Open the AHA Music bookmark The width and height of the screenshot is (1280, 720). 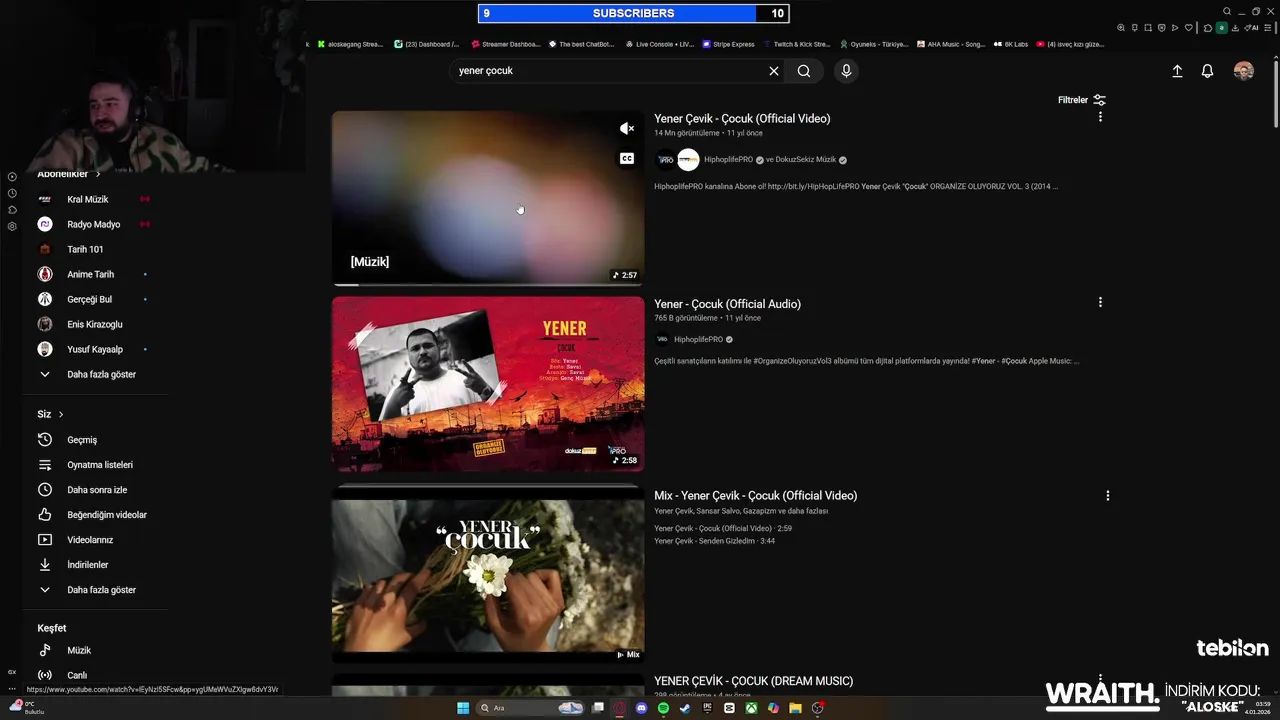tap(950, 44)
